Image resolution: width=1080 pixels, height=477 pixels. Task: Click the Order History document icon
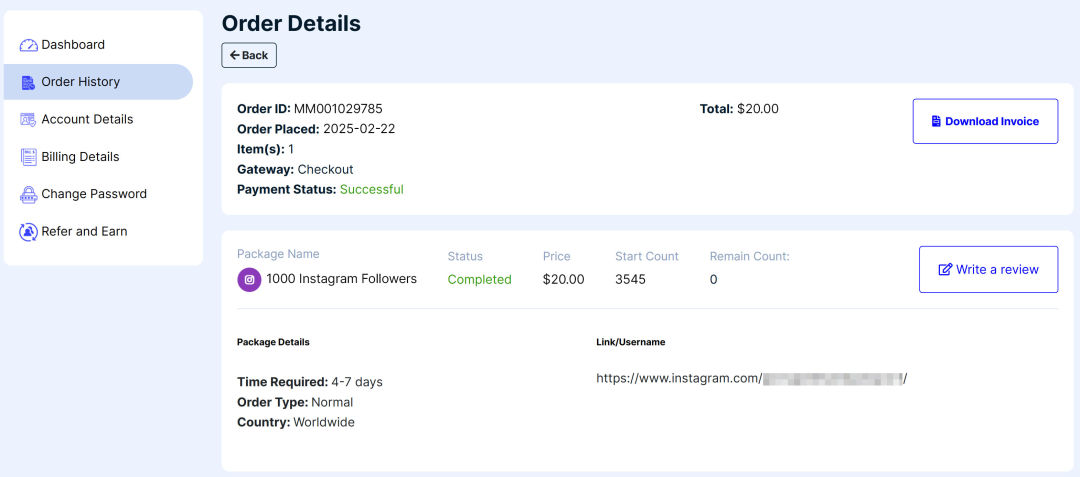(x=28, y=82)
